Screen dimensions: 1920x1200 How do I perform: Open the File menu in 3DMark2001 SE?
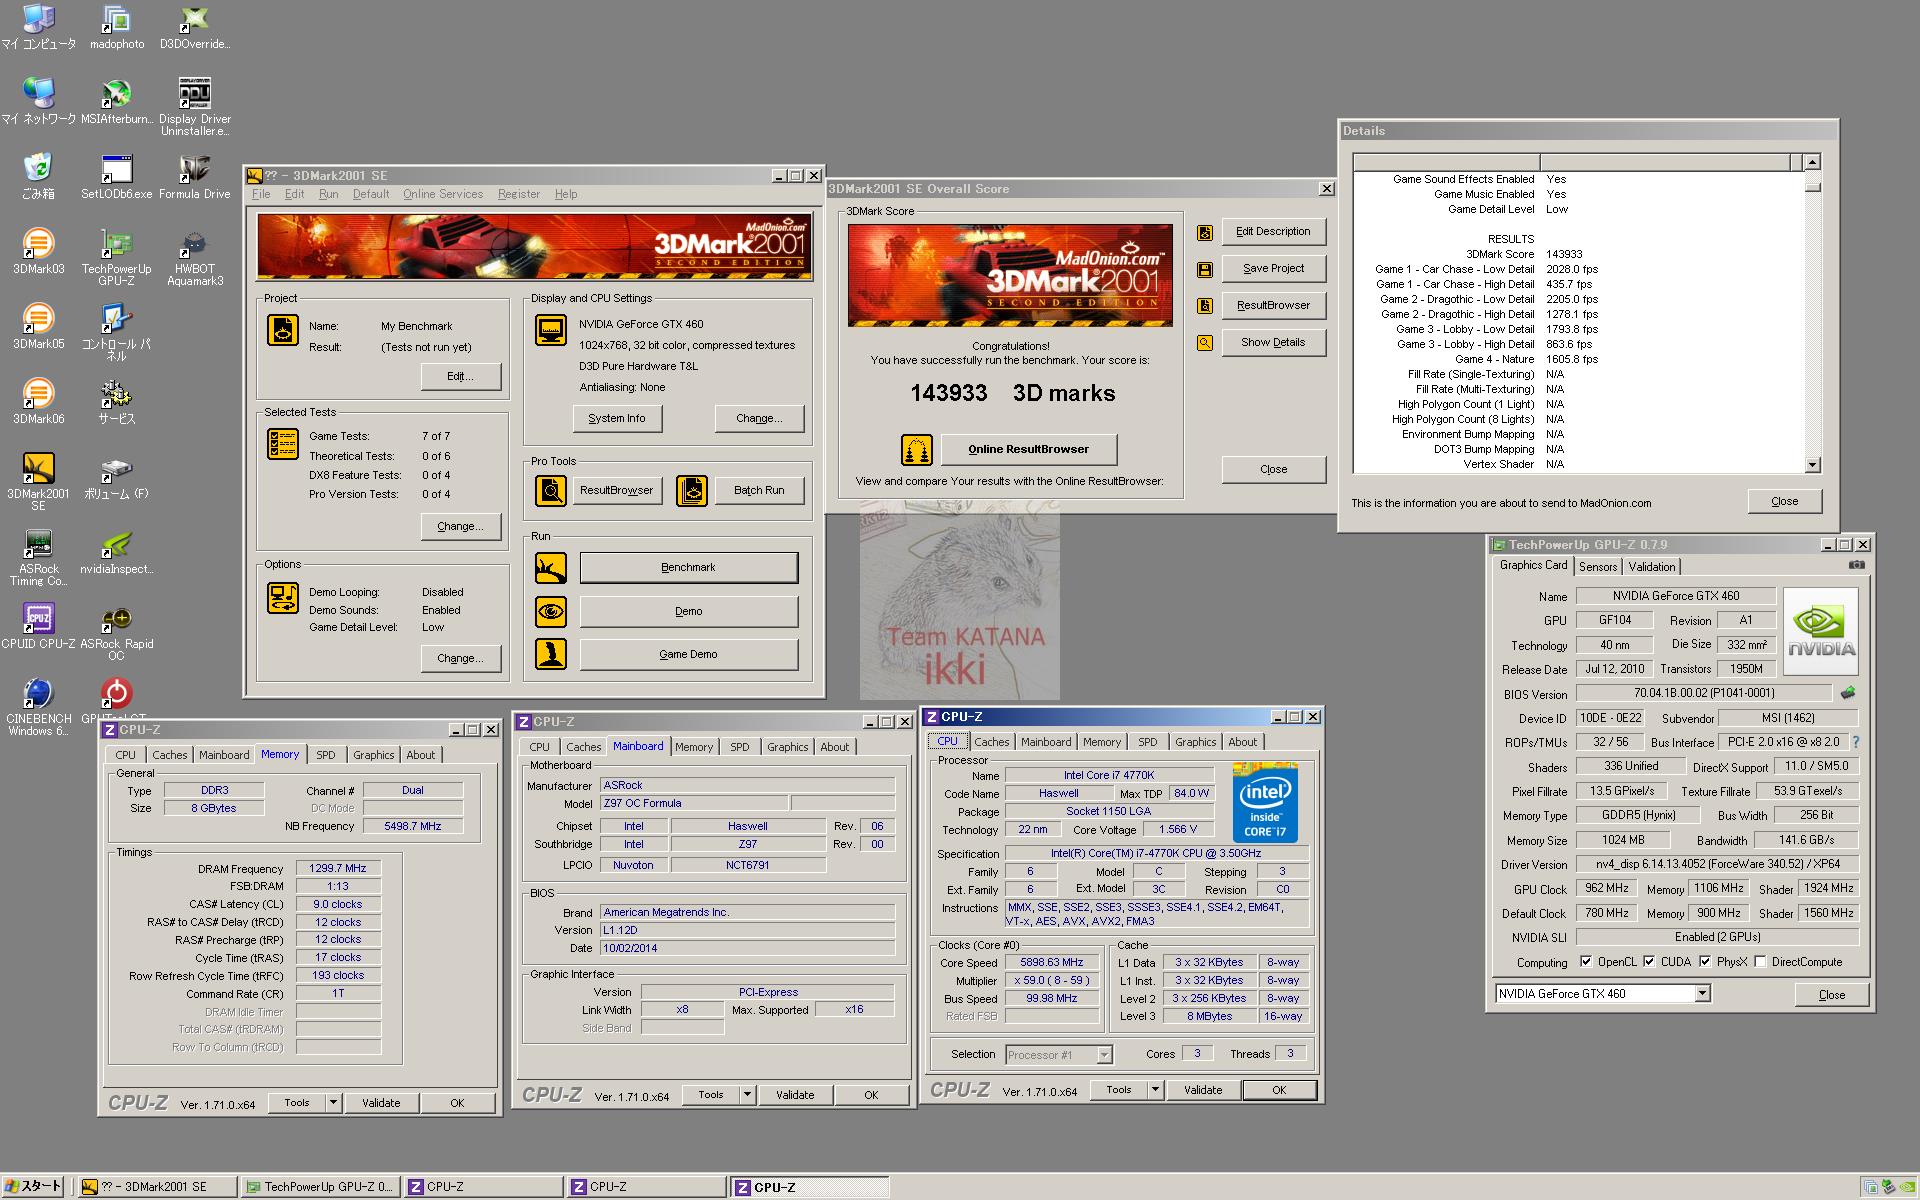tap(261, 194)
